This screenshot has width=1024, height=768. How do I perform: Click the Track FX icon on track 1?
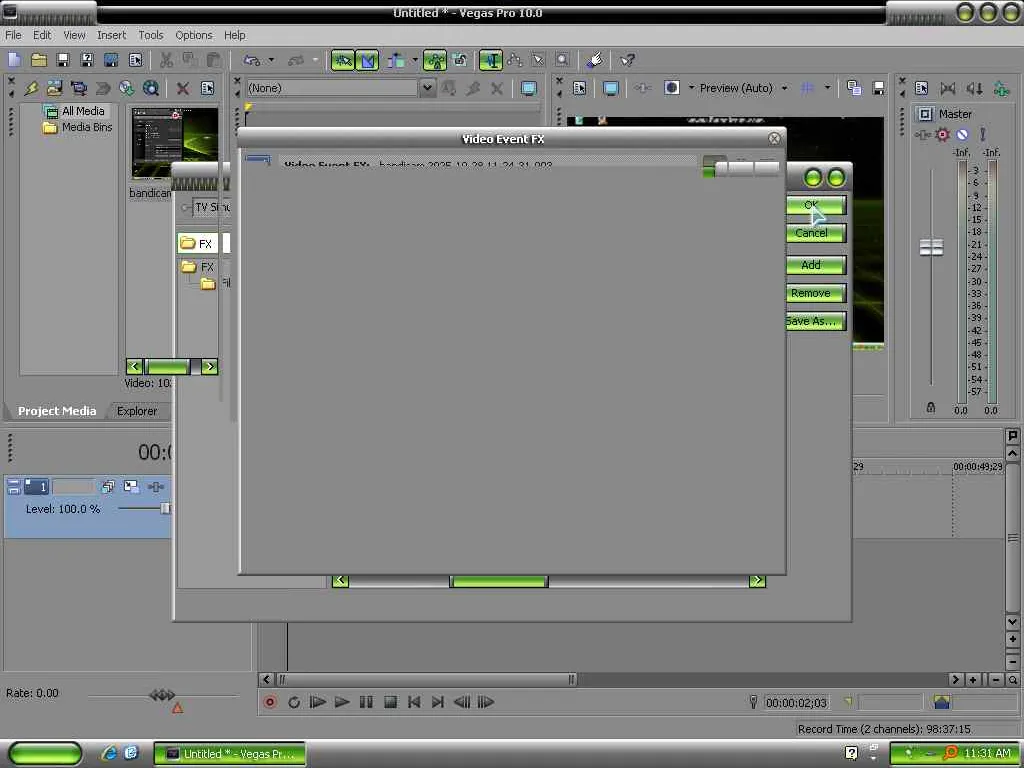point(155,487)
